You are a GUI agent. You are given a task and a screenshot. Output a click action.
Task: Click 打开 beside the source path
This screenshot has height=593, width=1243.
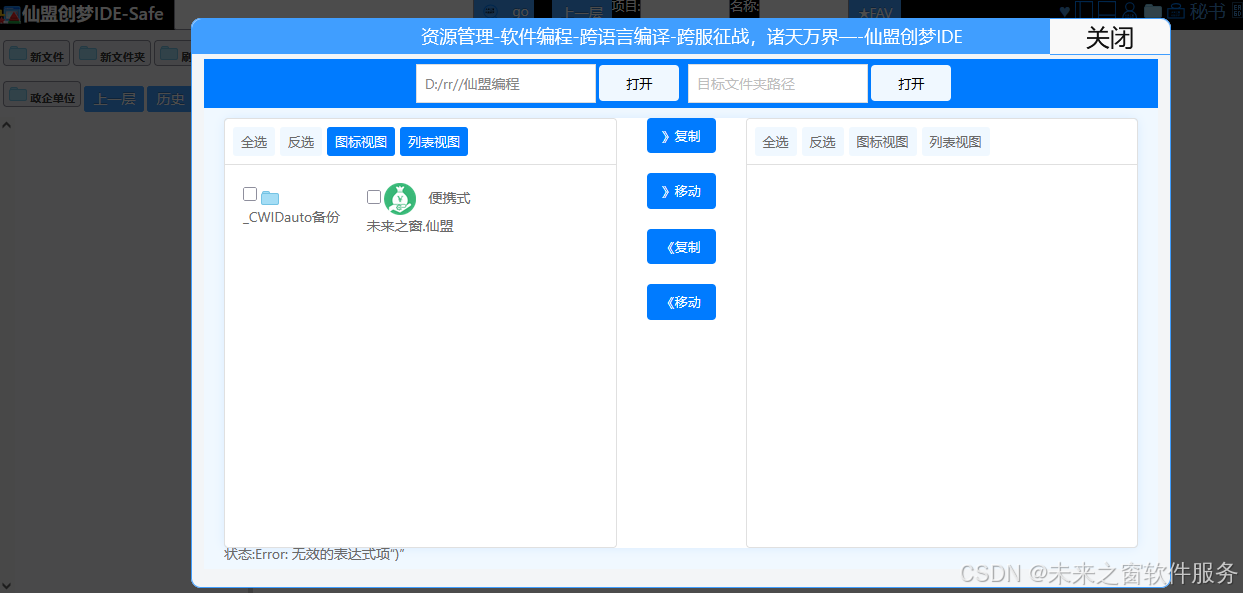point(639,84)
